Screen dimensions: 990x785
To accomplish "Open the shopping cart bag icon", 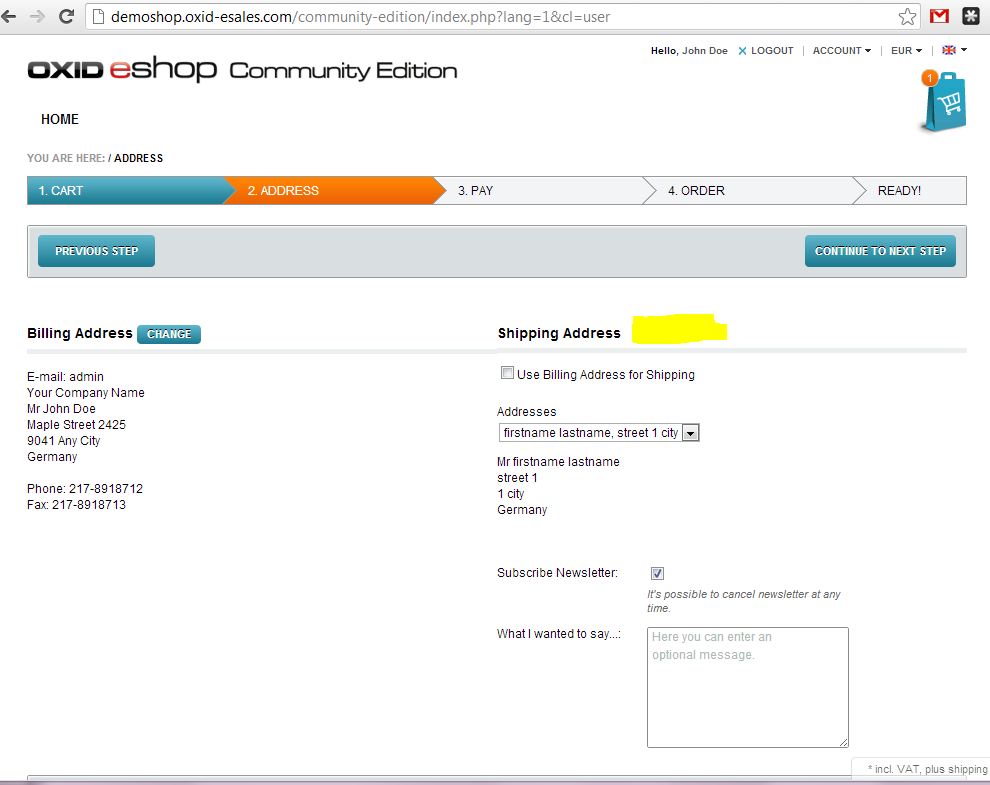I will [944, 103].
